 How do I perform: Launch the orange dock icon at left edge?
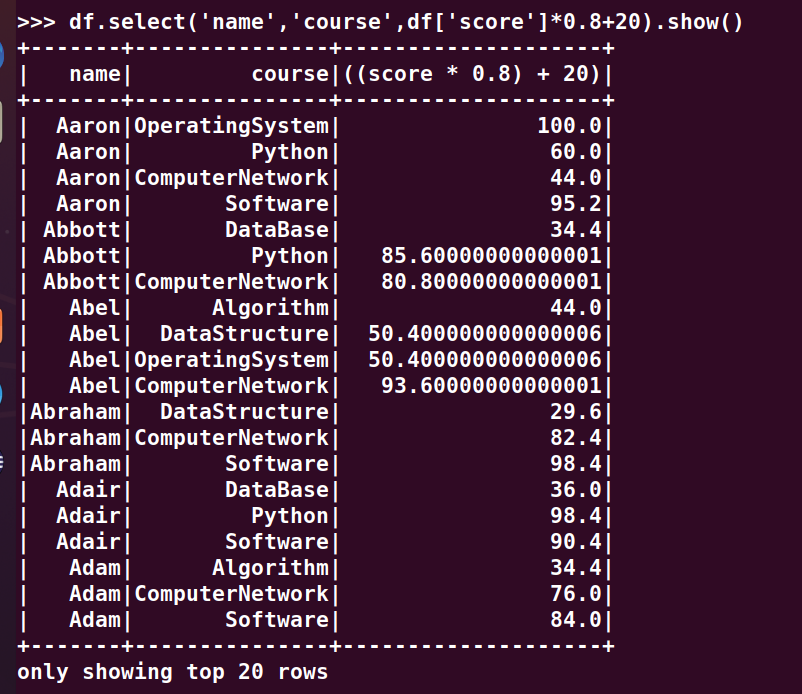coord(2,325)
